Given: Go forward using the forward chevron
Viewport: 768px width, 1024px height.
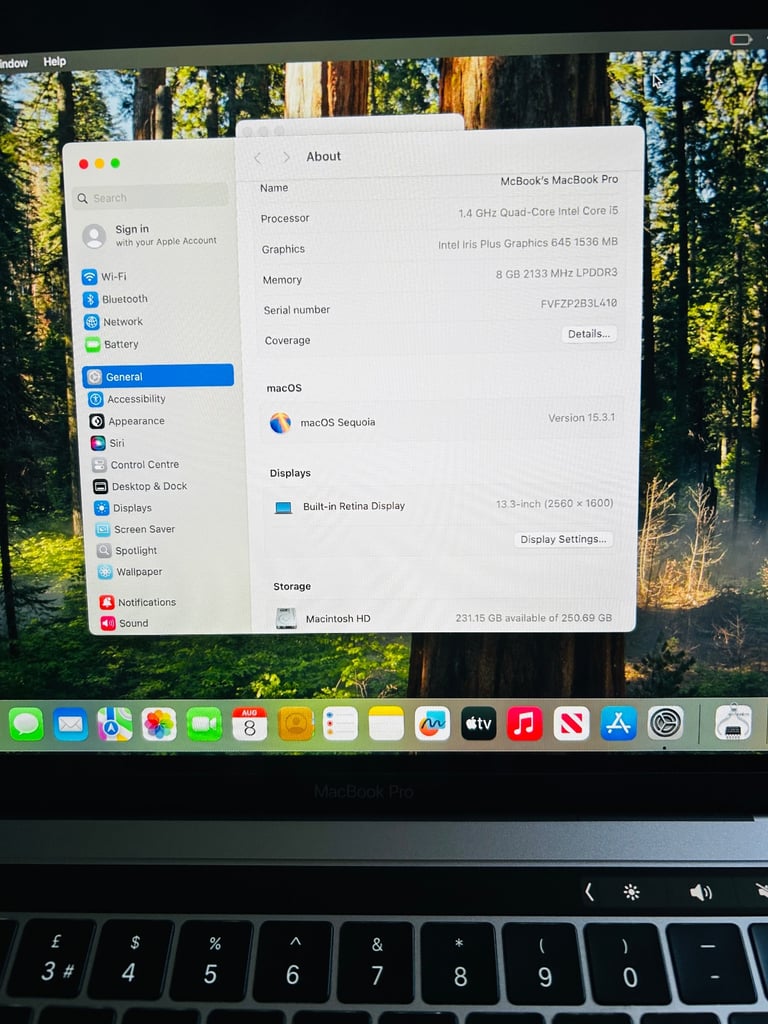Looking at the screenshot, I should click(x=286, y=157).
